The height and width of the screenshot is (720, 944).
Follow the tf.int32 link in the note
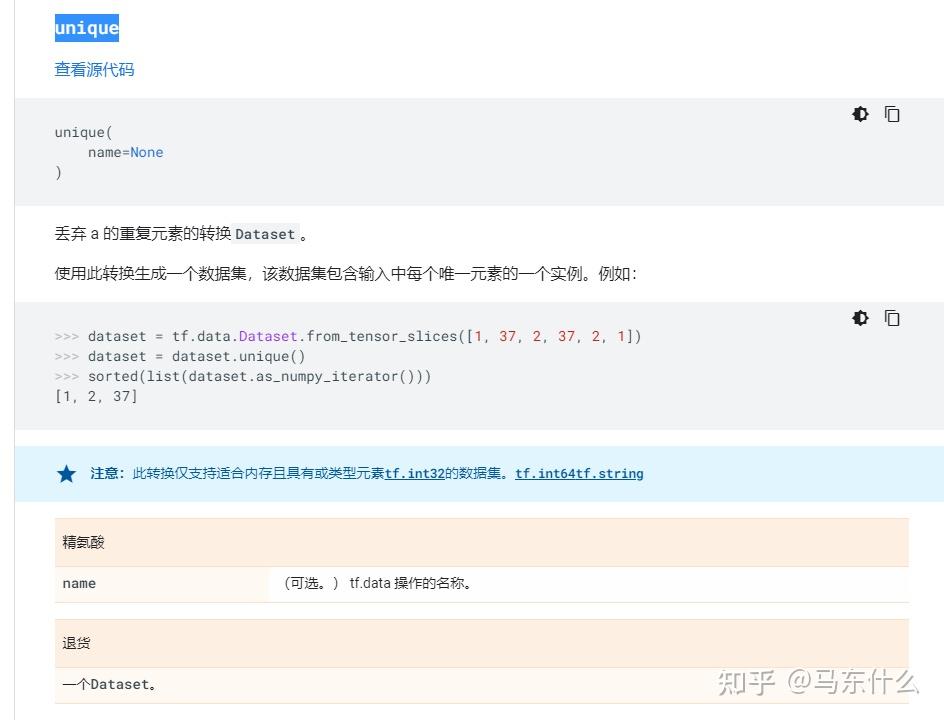[414, 474]
